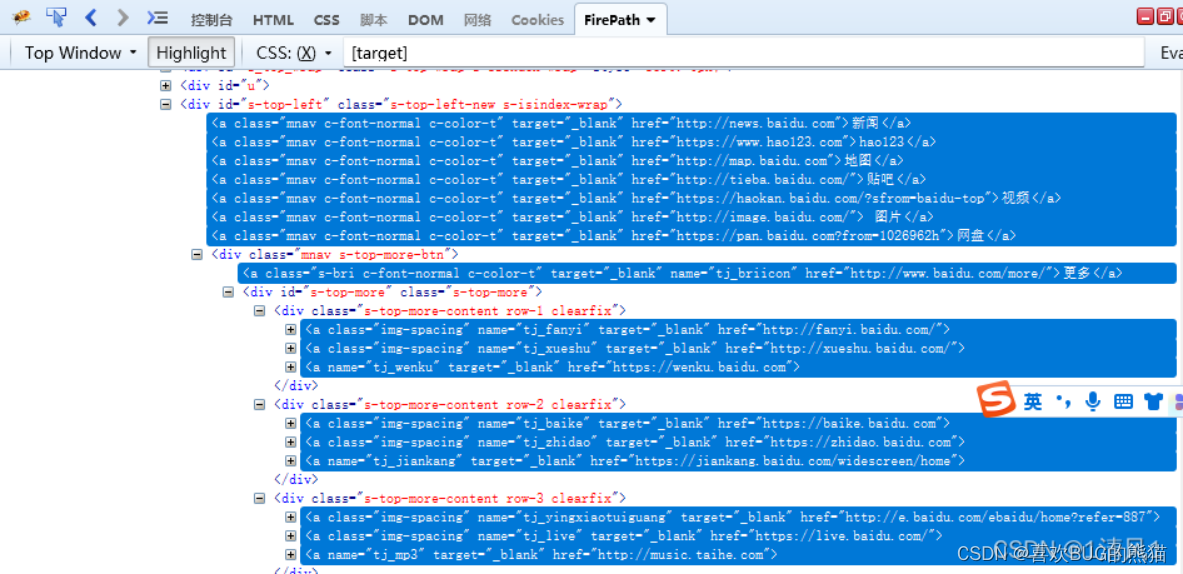
Task: Open the 网络 tab
Action: (477, 20)
